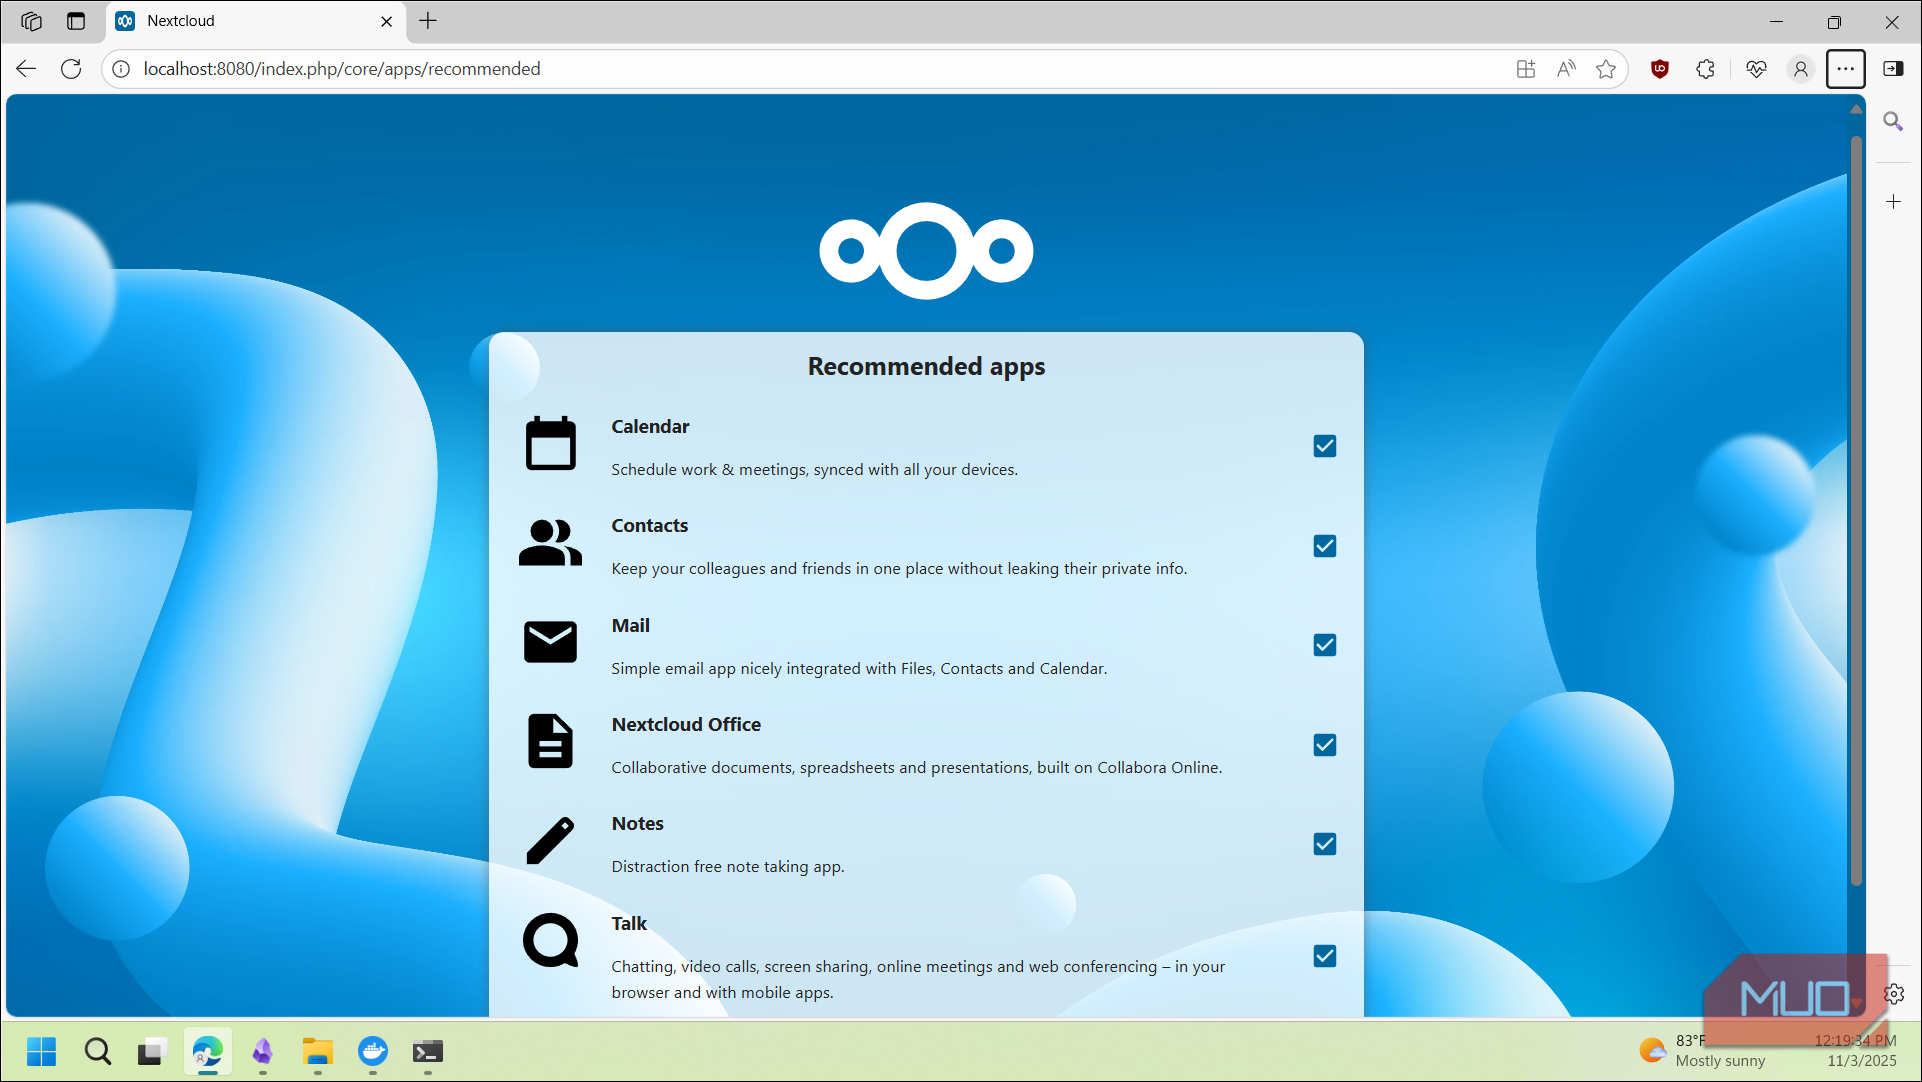The width and height of the screenshot is (1922, 1082).
Task: Open Read aloud icon in address bar
Action: 1566,69
